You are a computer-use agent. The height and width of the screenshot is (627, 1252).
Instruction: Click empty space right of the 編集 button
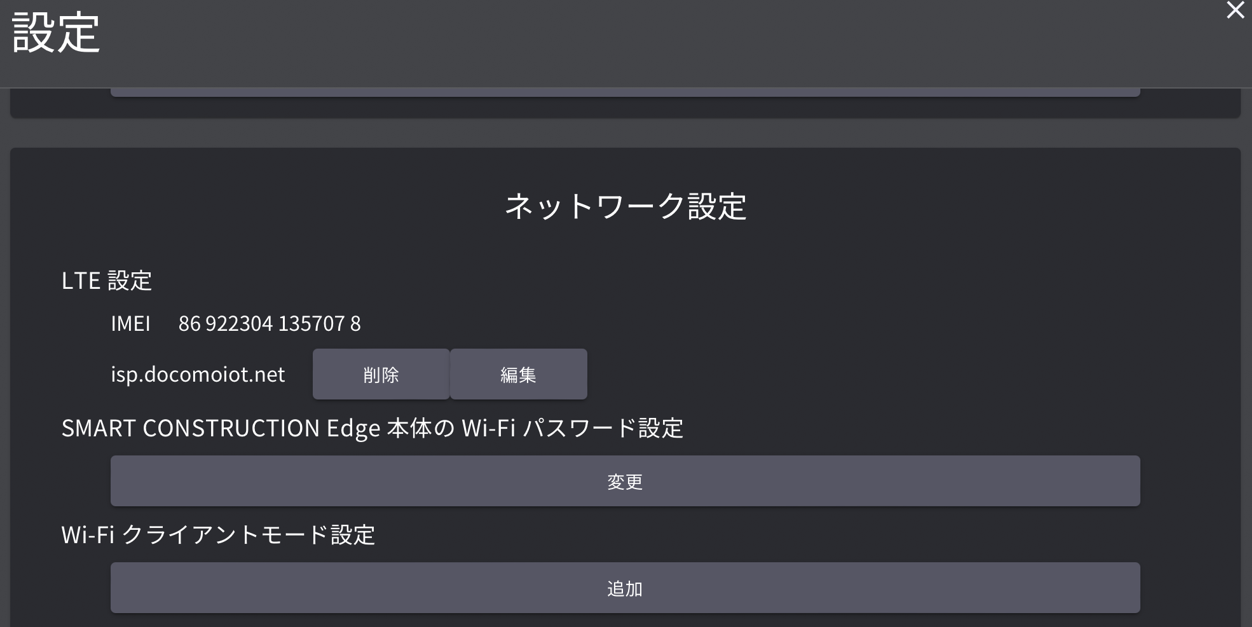pyautogui.click(x=850, y=374)
